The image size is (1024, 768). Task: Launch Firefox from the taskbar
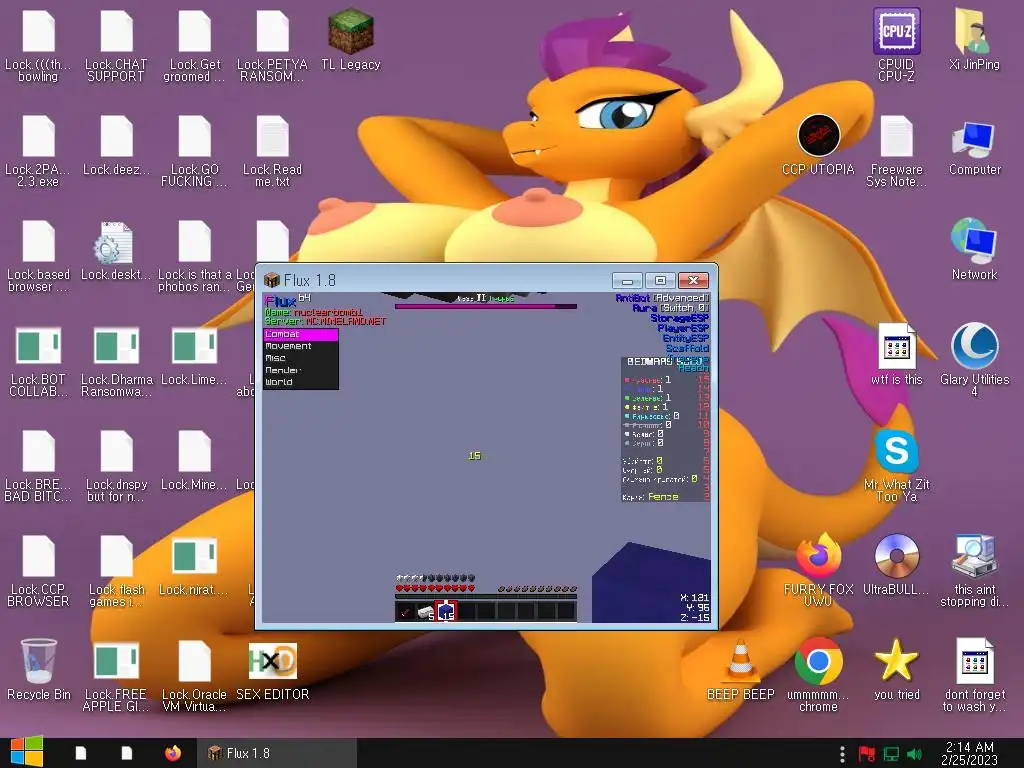tap(173, 753)
